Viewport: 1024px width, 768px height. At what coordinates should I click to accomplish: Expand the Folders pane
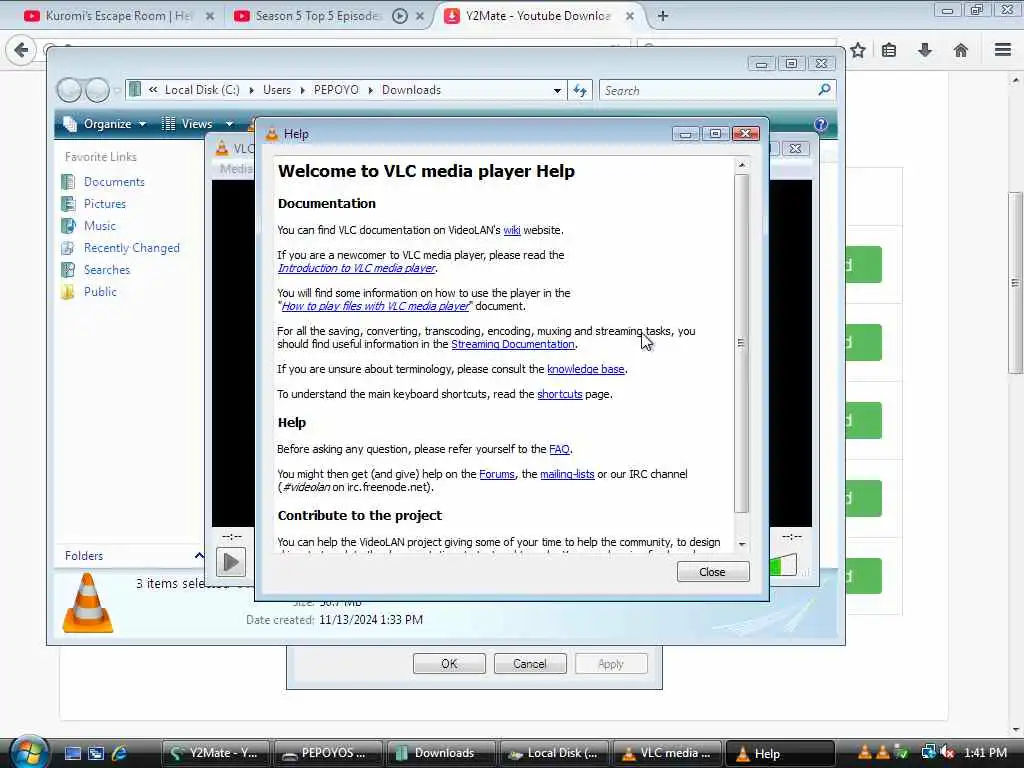pos(199,556)
